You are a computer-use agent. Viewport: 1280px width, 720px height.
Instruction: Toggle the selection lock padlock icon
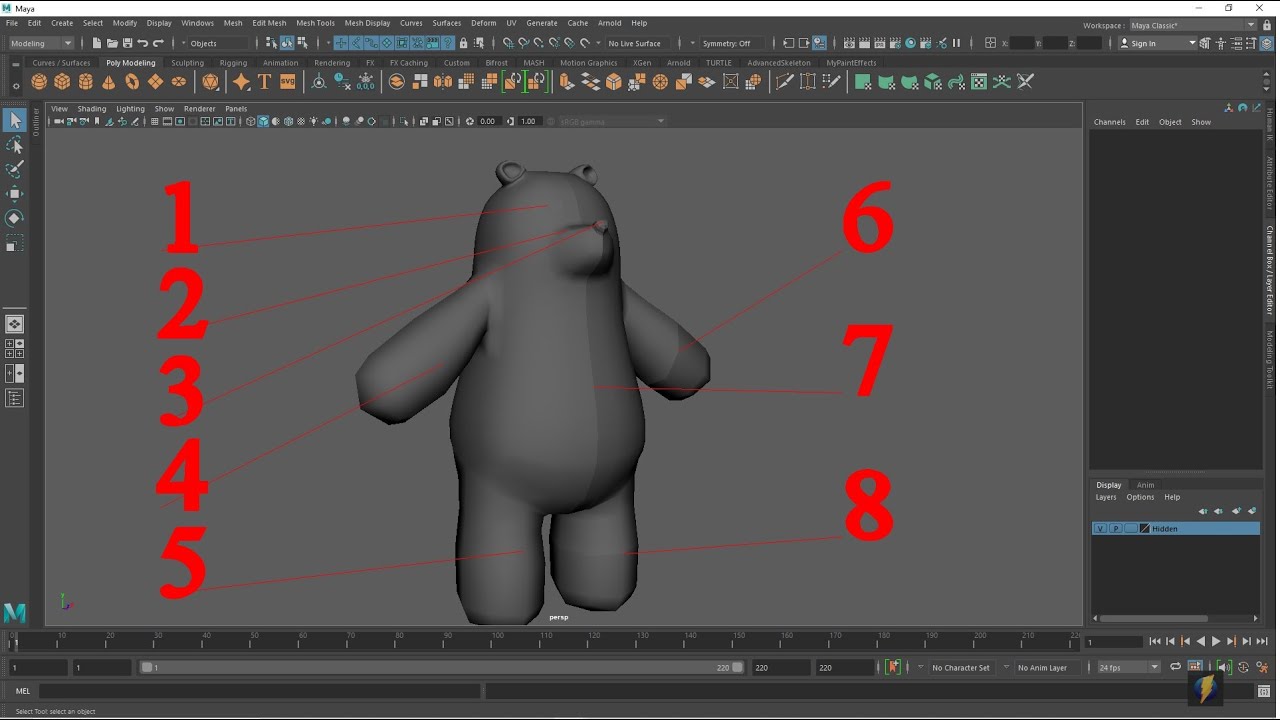tap(463, 43)
